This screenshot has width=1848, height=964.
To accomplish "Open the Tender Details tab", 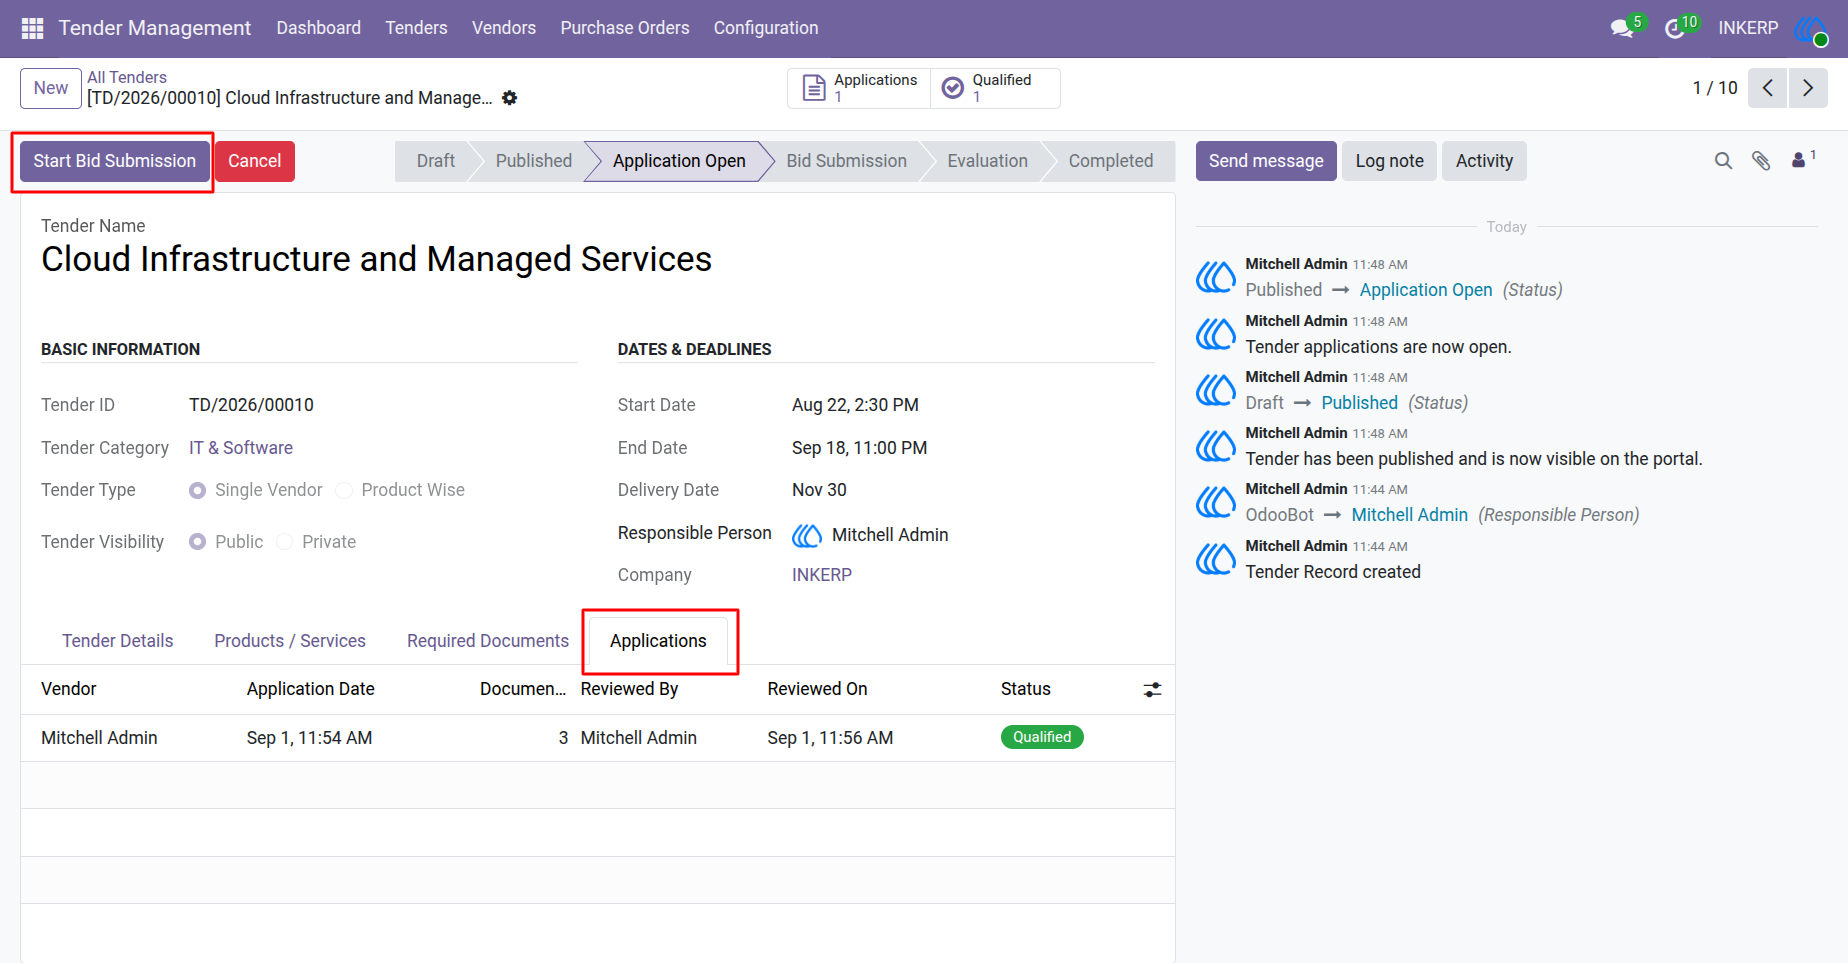I will 118,641.
